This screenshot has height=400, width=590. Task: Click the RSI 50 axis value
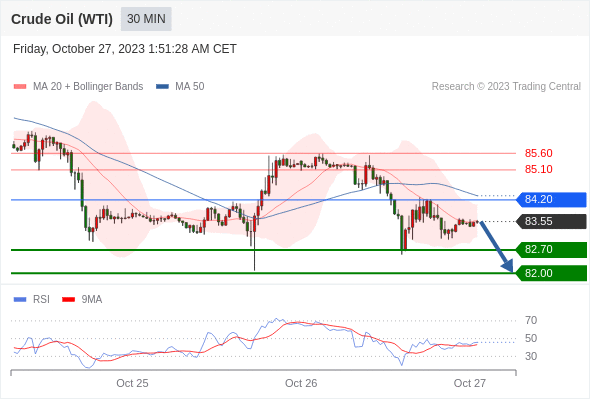(531, 338)
